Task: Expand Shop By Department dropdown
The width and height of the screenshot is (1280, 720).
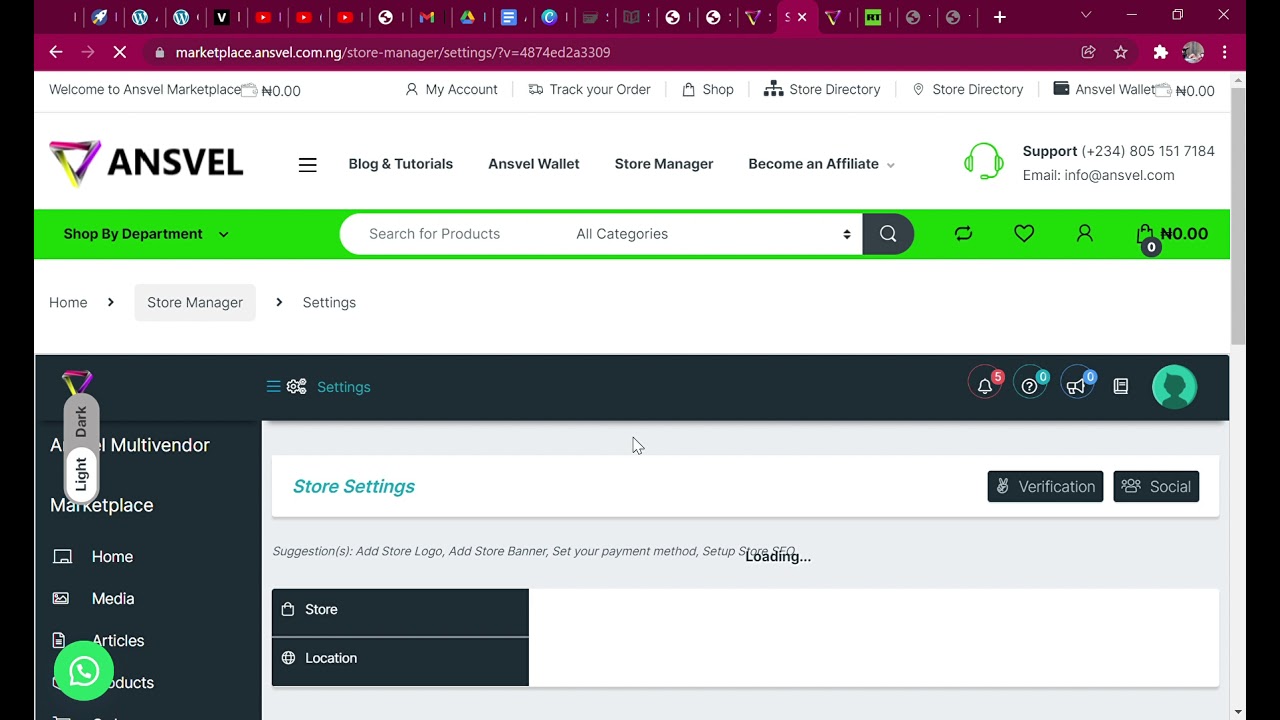Action: [146, 234]
